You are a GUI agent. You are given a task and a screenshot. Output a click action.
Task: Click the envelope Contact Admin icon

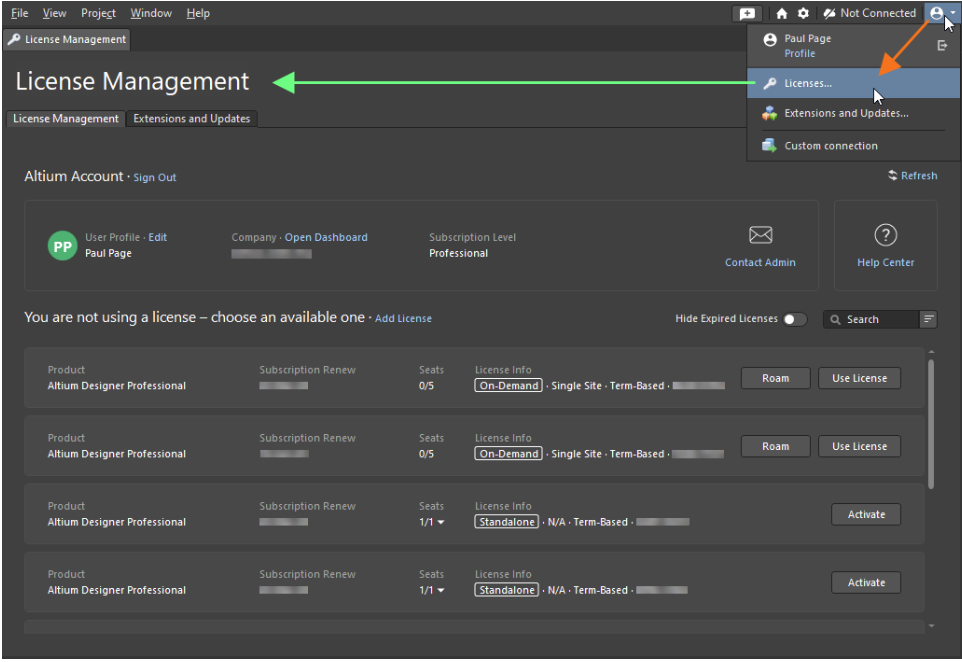pos(761,235)
